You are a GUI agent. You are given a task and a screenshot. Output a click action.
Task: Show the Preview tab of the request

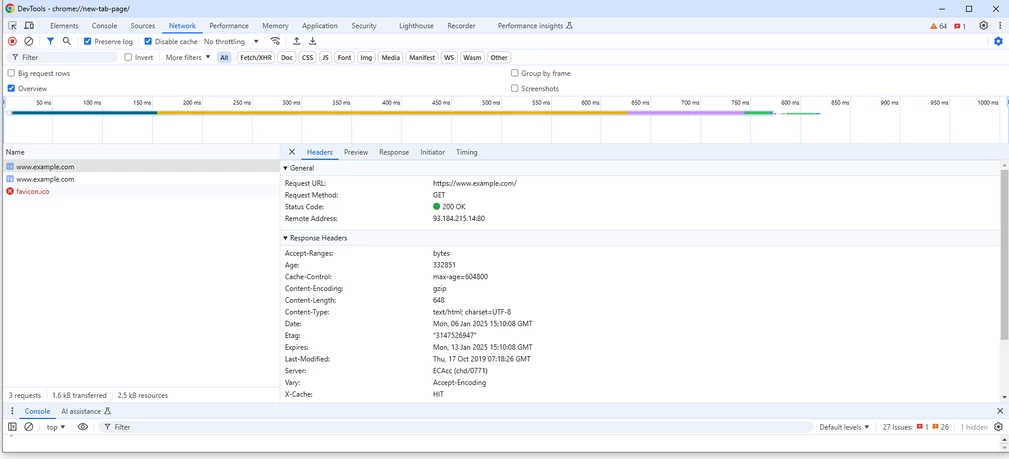[x=356, y=152]
